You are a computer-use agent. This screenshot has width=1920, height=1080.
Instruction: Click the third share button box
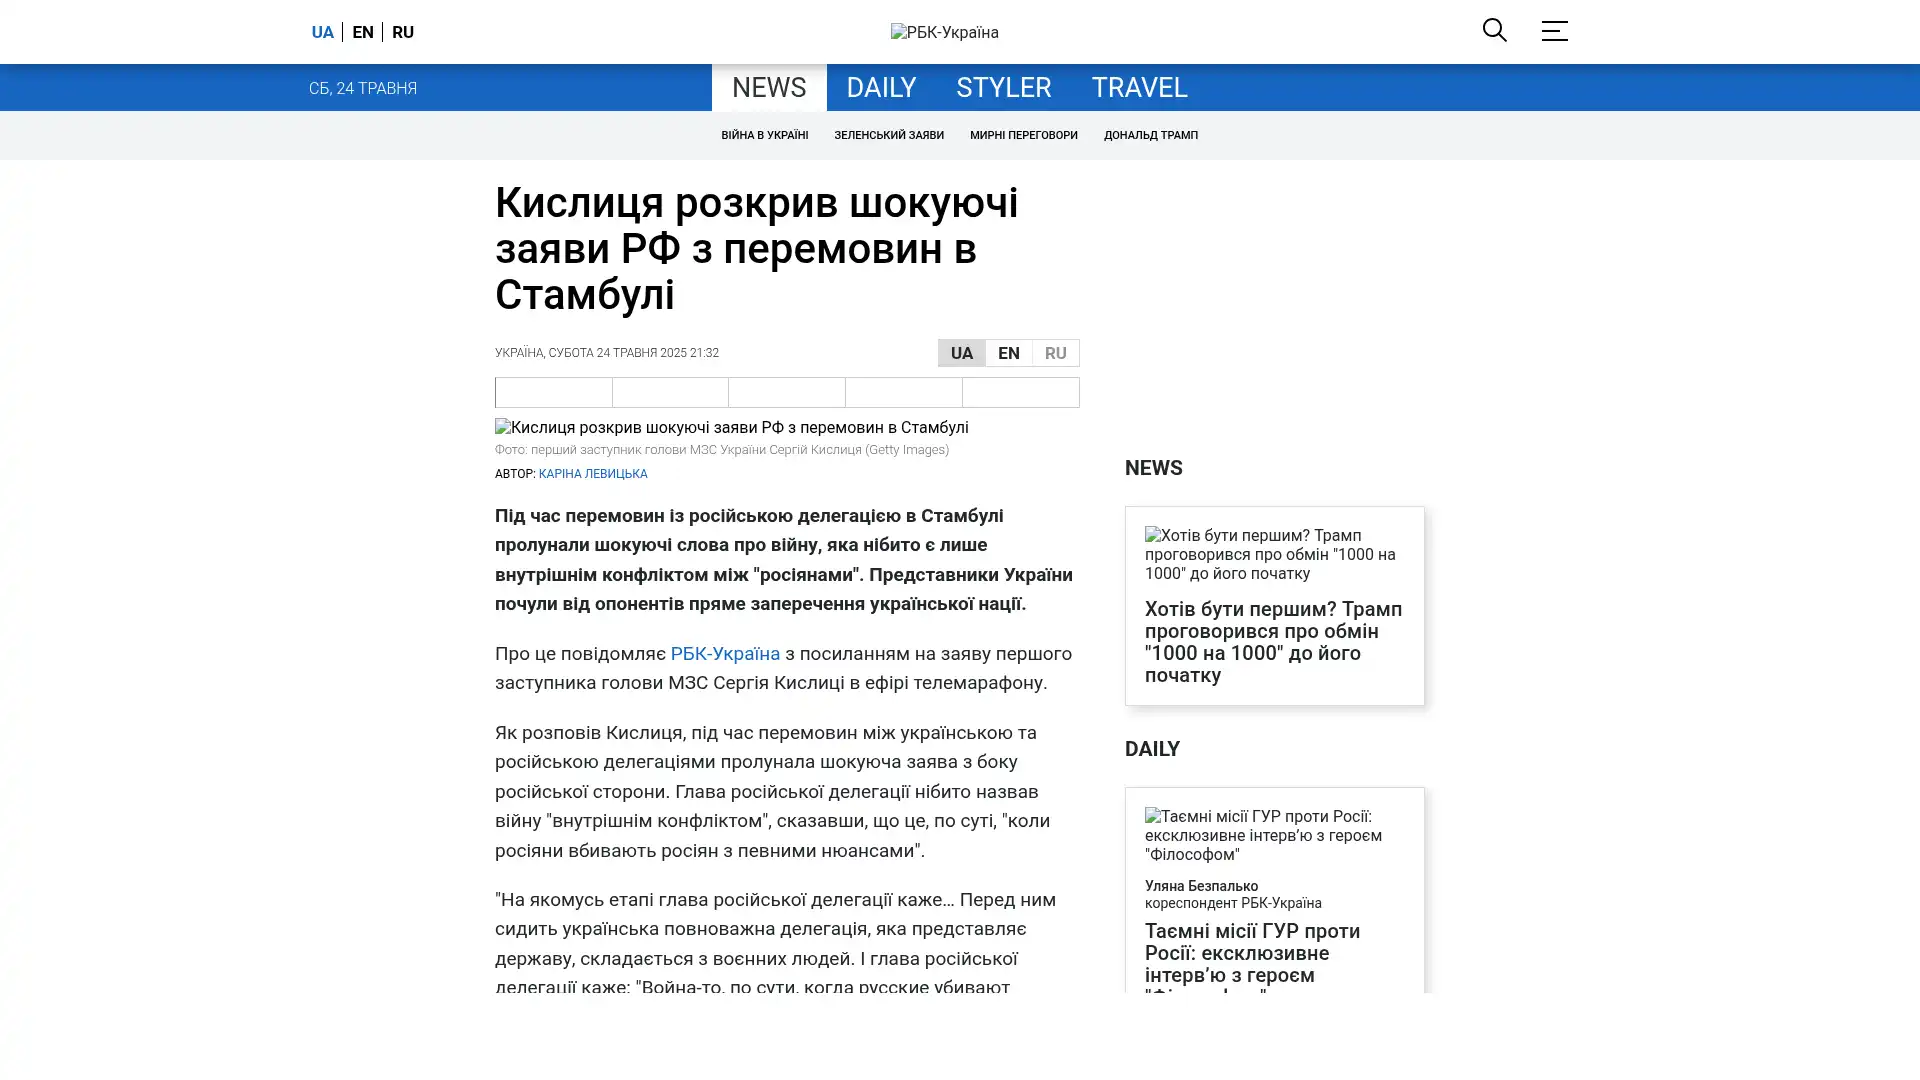click(x=786, y=392)
